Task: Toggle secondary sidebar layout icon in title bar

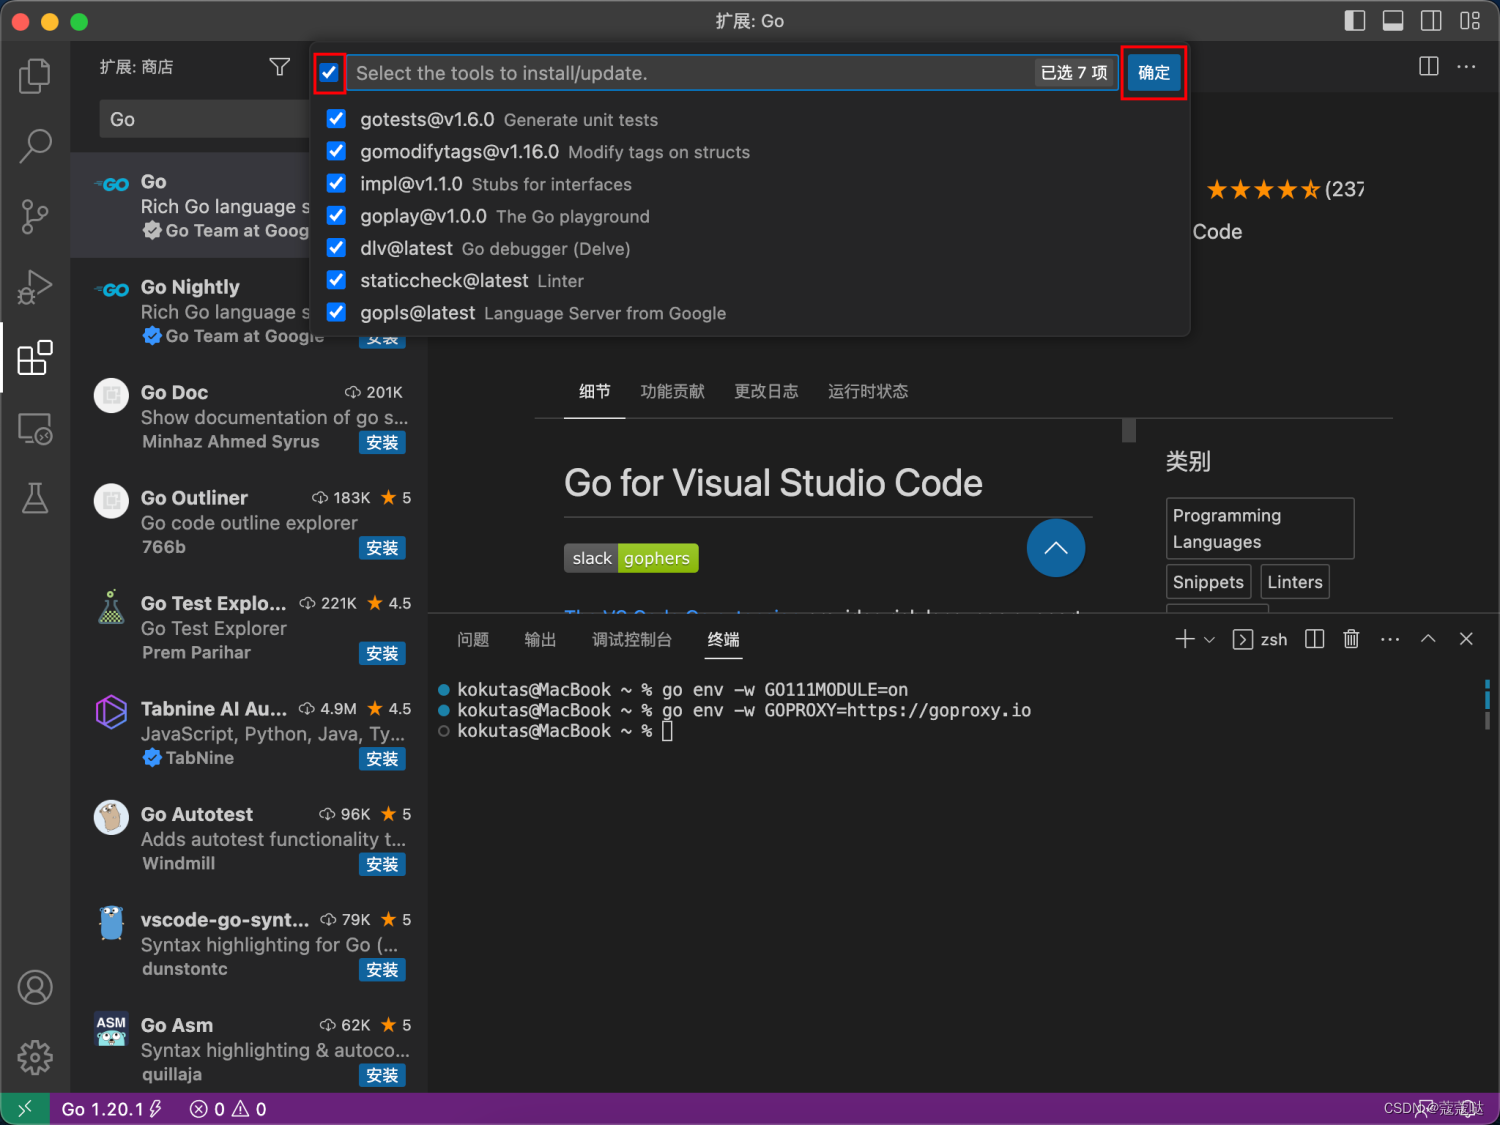Action: (1431, 20)
